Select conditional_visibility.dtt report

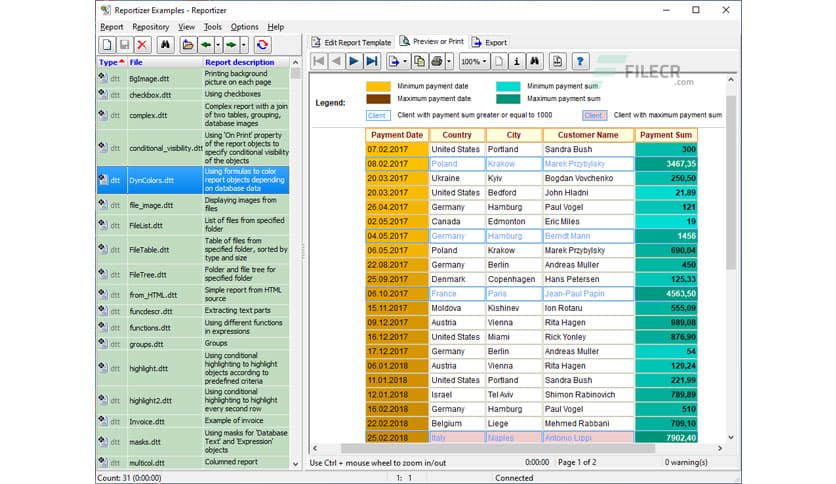pyautogui.click(x=193, y=148)
